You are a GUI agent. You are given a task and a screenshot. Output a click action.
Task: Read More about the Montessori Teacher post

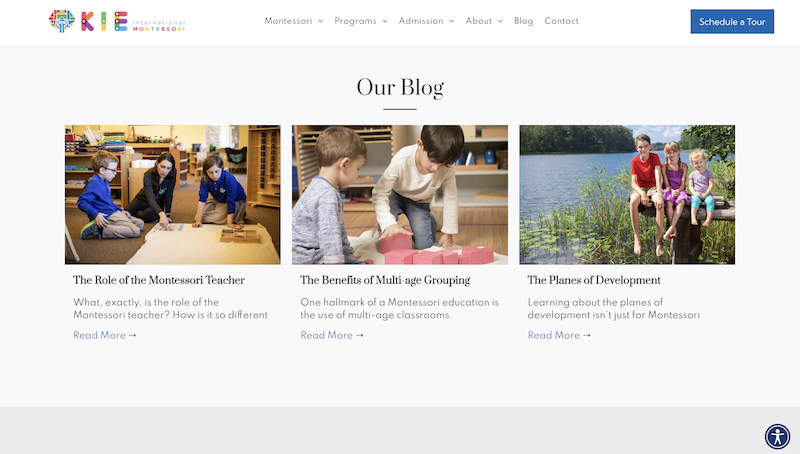pos(105,335)
